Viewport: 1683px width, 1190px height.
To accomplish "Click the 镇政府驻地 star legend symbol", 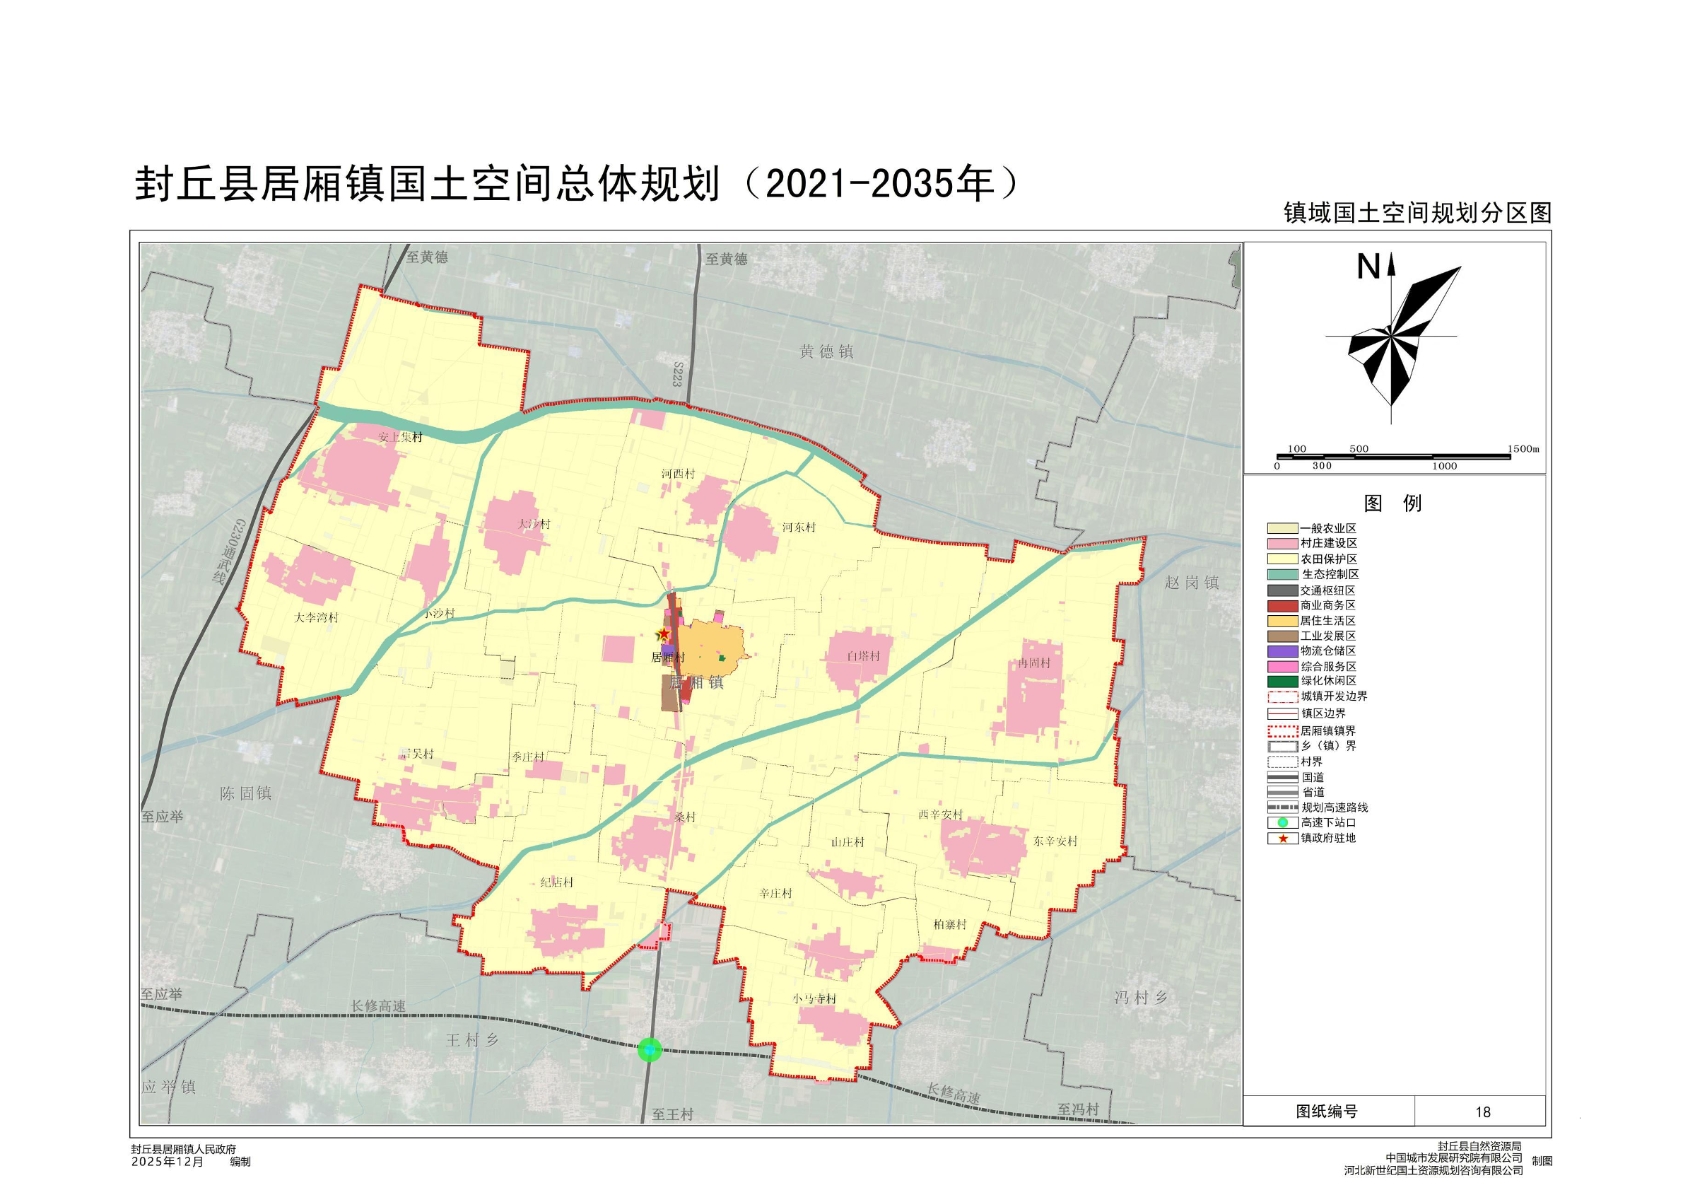I will [1282, 838].
